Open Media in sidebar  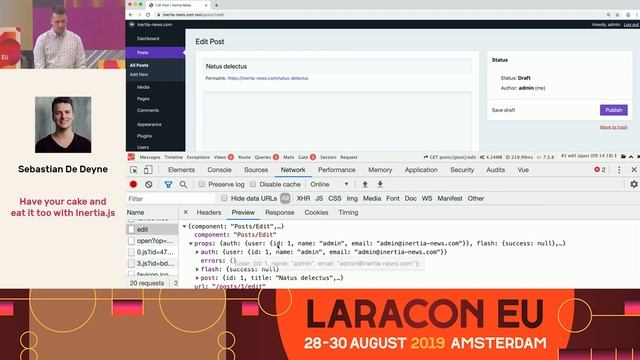[143, 87]
